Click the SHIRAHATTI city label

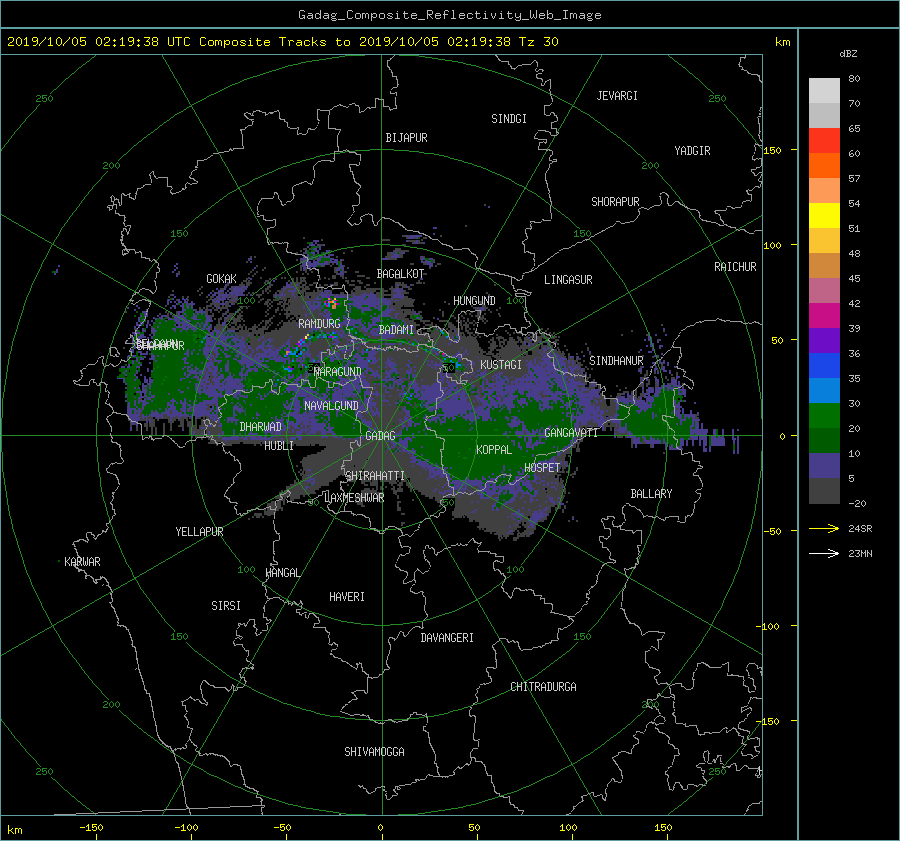(375, 476)
